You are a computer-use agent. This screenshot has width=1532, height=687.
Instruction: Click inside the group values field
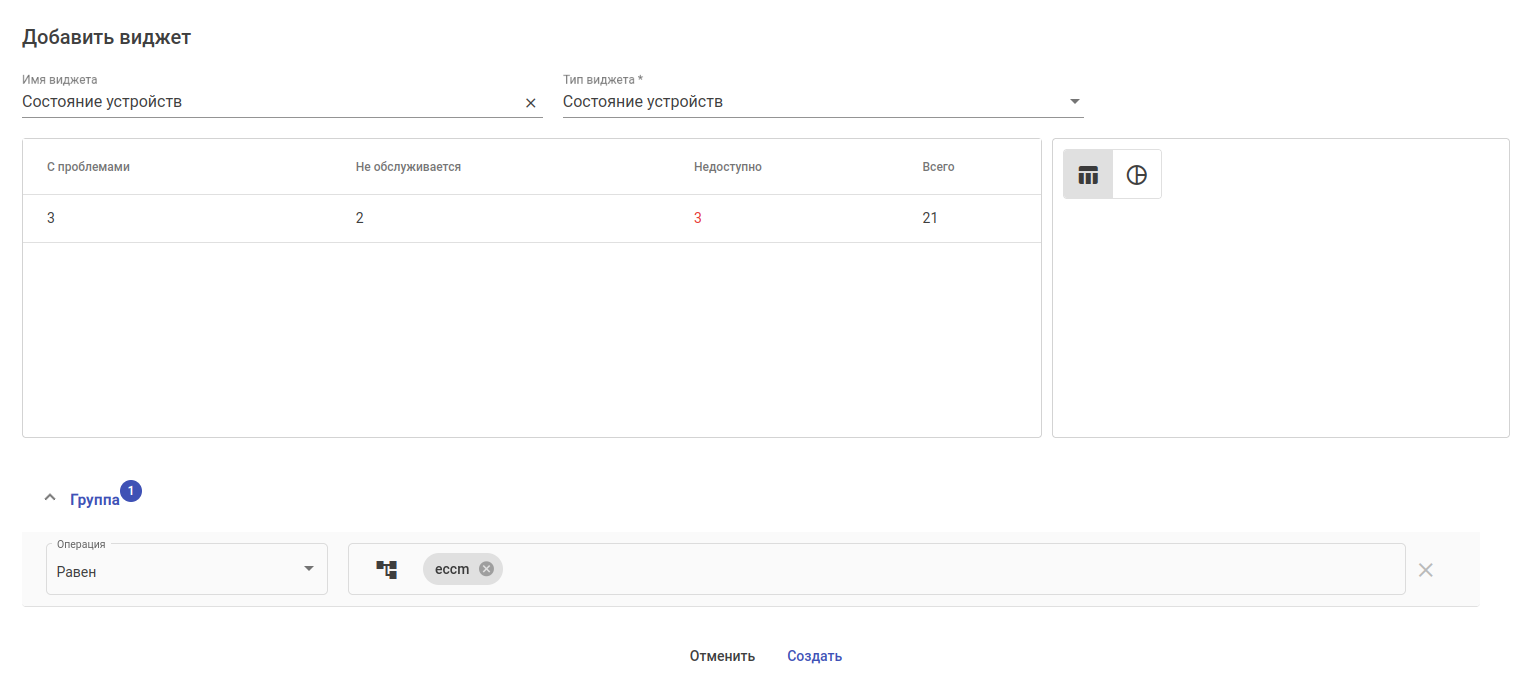900,569
